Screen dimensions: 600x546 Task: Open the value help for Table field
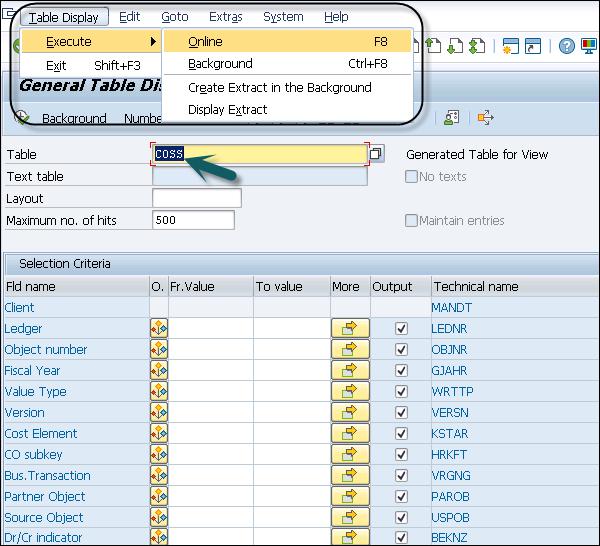376,154
